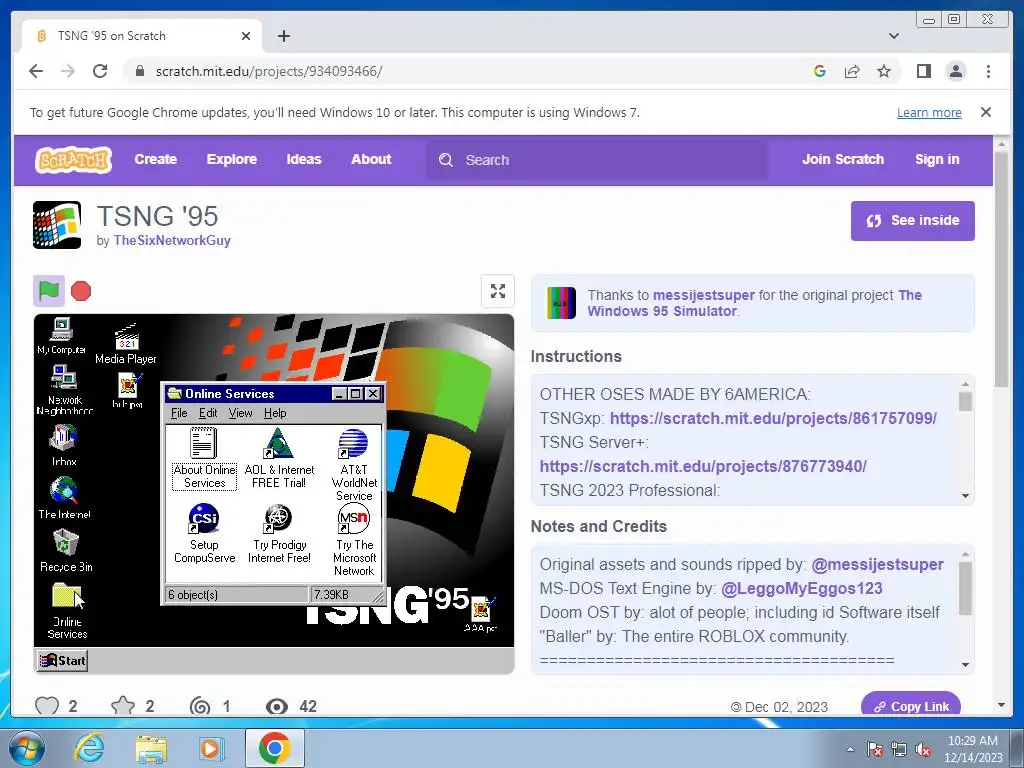1024x768 pixels.
Task: Open the Help menu in Online Services
Action: point(275,413)
